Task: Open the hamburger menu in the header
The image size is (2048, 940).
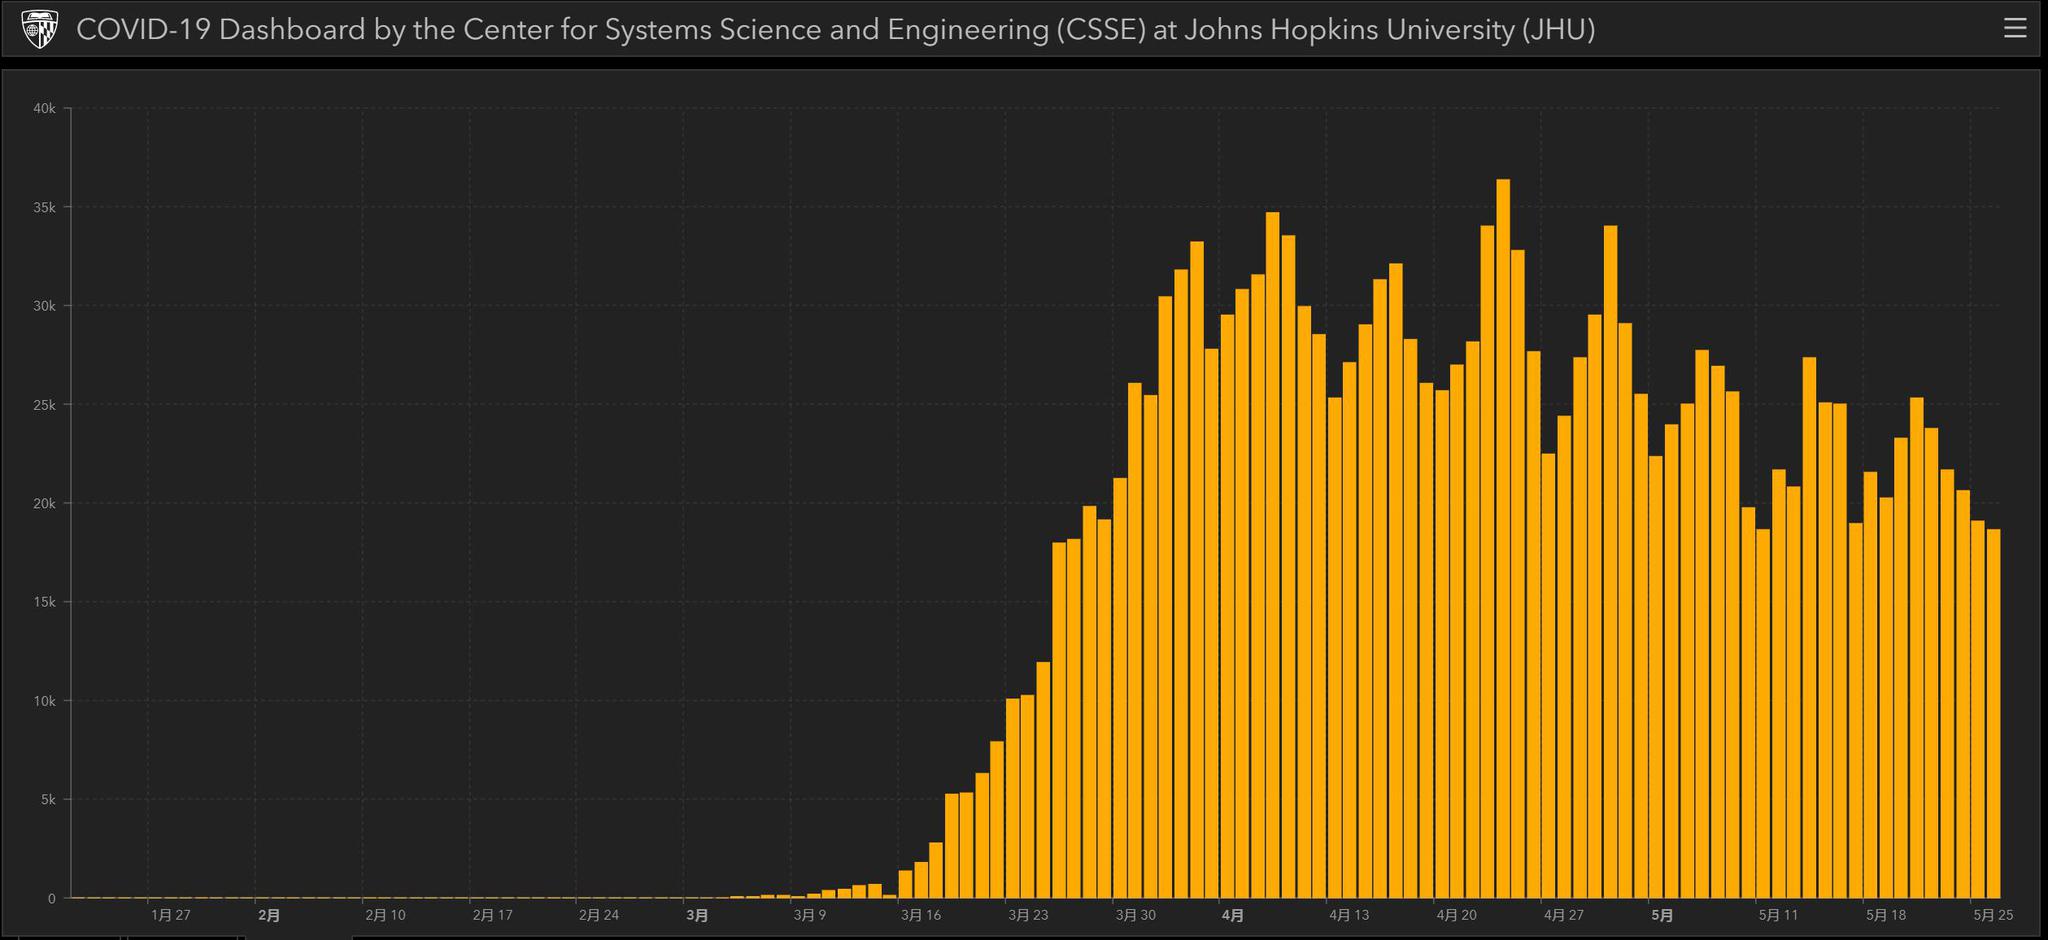Action: [x=2015, y=29]
